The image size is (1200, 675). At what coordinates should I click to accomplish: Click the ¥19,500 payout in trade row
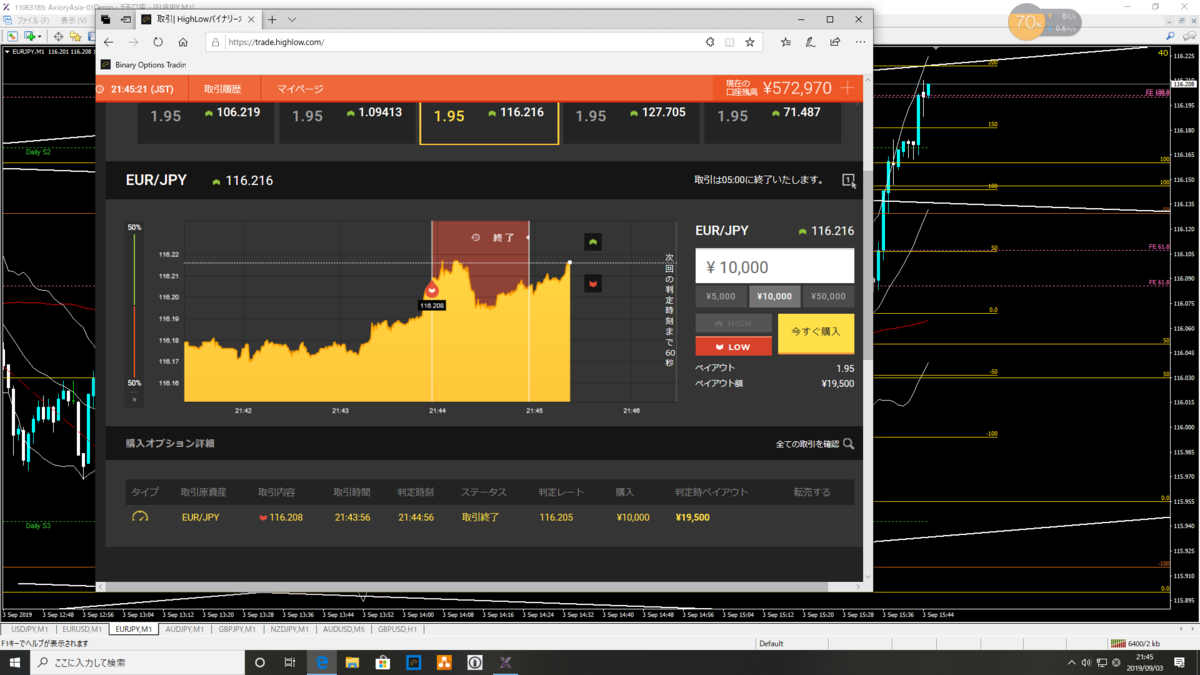(x=692, y=517)
